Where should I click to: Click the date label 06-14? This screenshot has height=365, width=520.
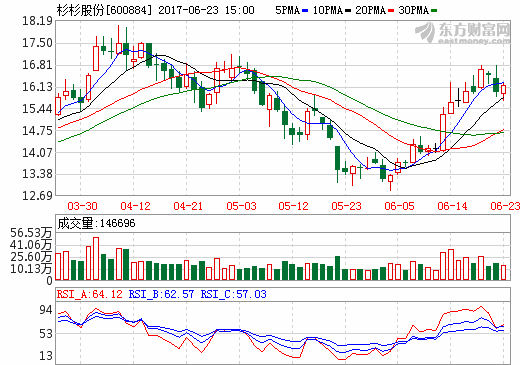(452, 206)
